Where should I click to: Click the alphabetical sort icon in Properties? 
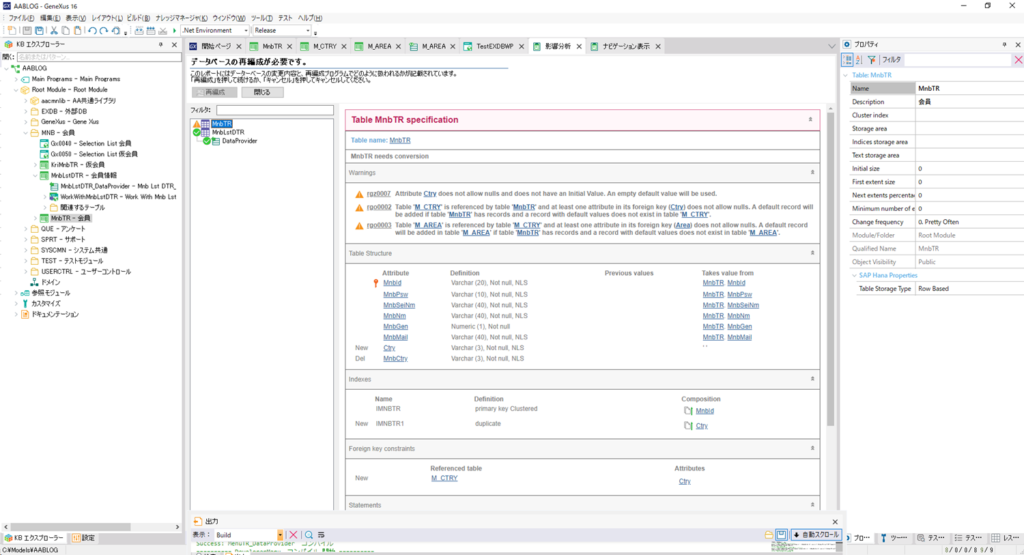[x=859, y=59]
